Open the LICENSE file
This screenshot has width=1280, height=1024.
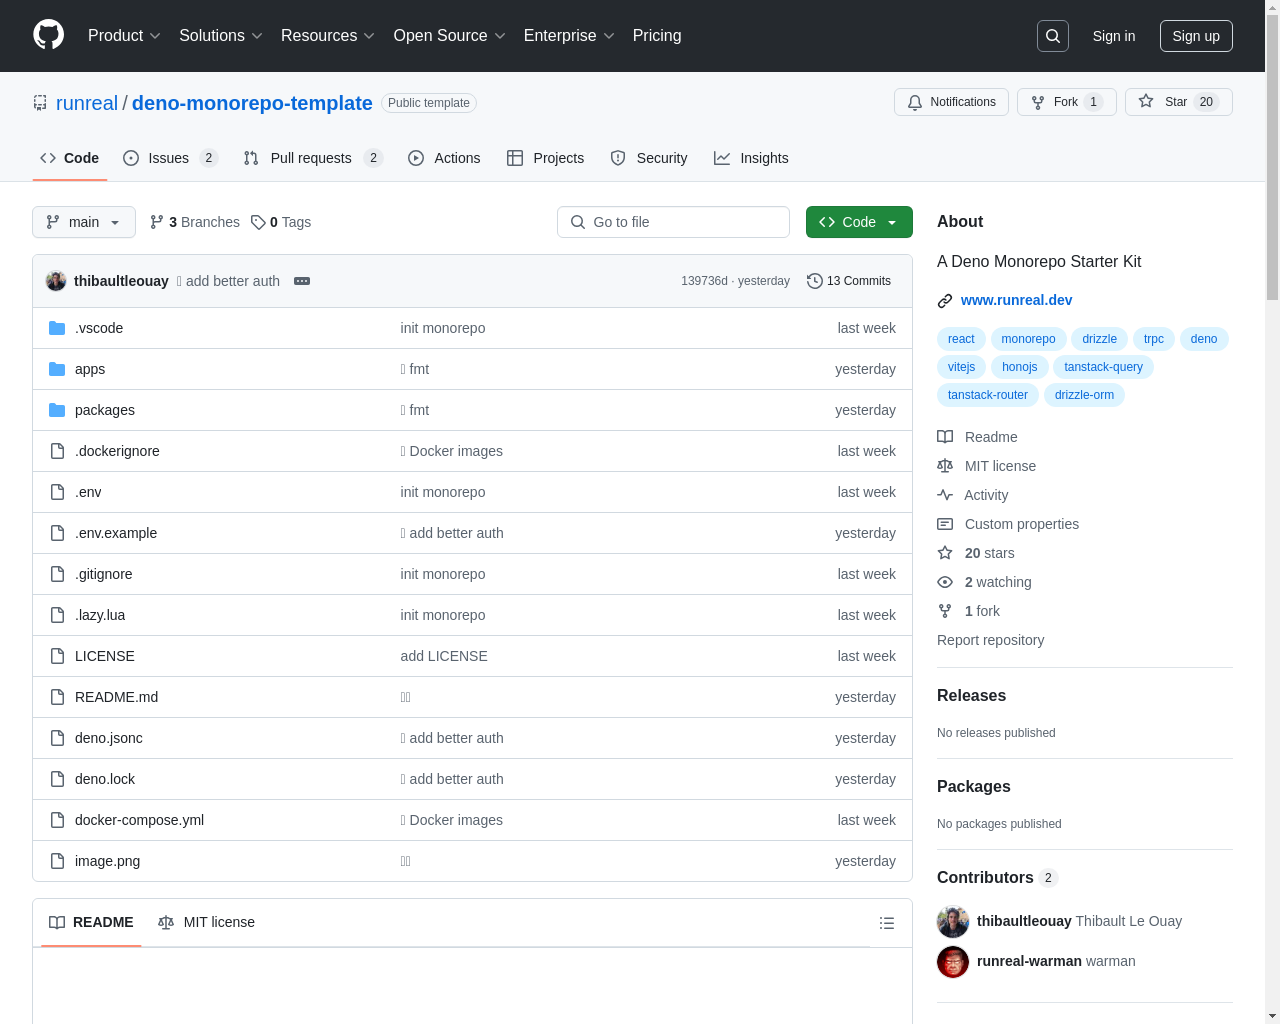click(x=105, y=656)
